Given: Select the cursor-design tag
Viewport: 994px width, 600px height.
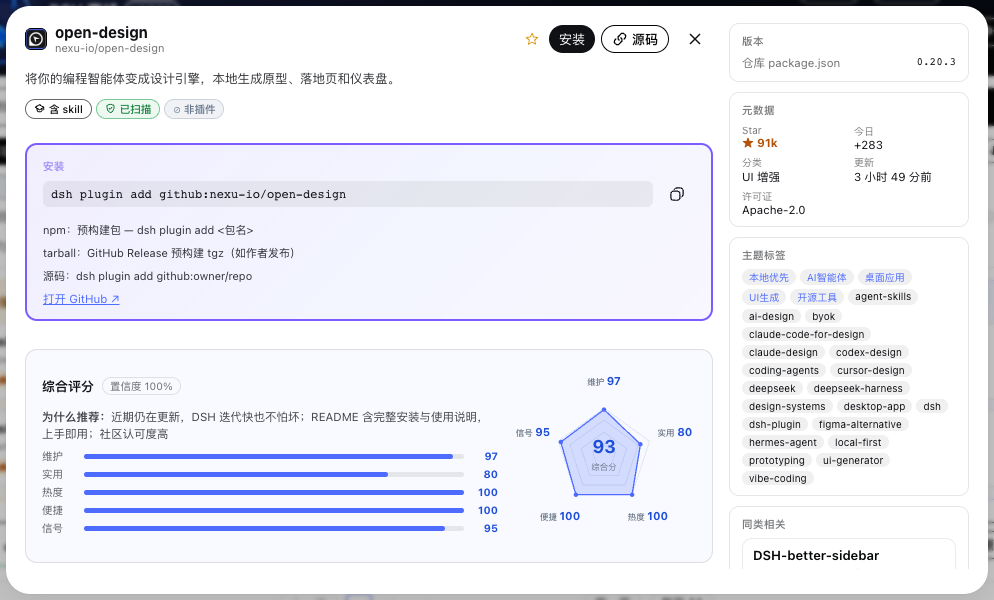Looking at the screenshot, I should (x=870, y=370).
